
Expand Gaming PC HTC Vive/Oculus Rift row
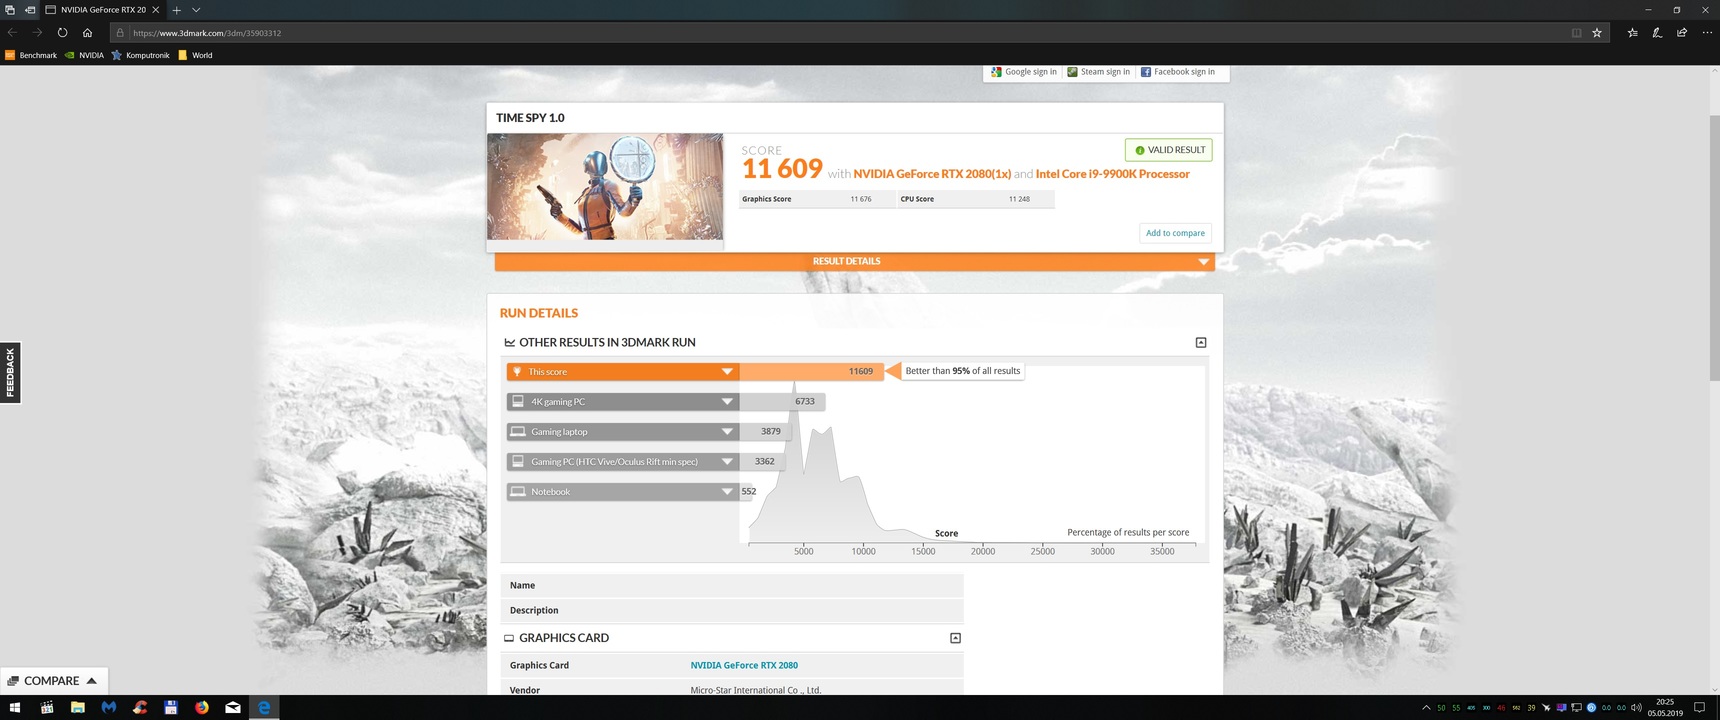(x=622, y=461)
